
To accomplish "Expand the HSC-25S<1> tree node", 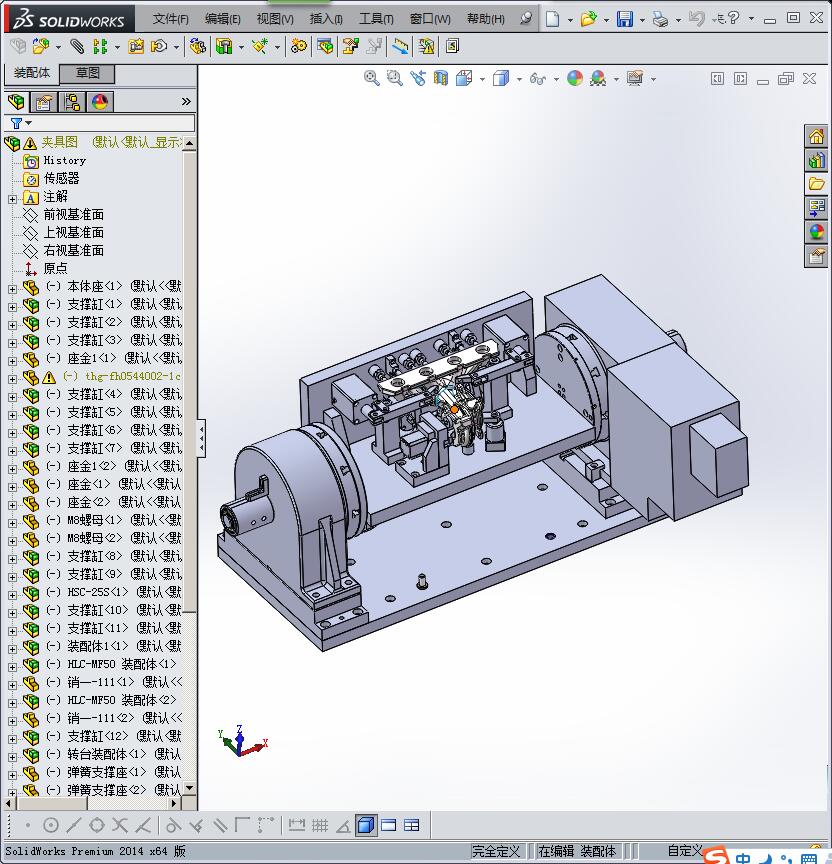I will (13, 595).
